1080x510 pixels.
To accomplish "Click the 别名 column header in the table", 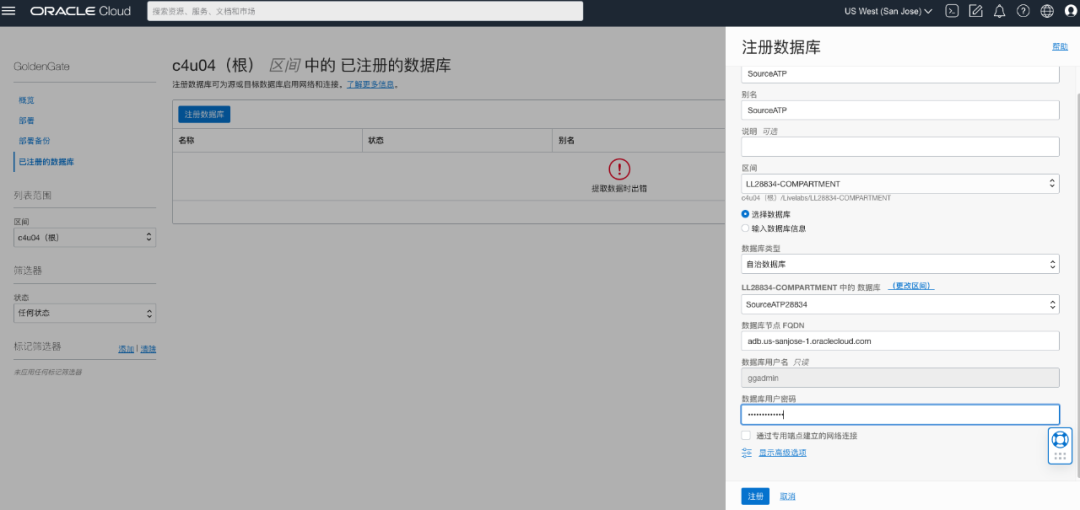I will click(x=566, y=140).
